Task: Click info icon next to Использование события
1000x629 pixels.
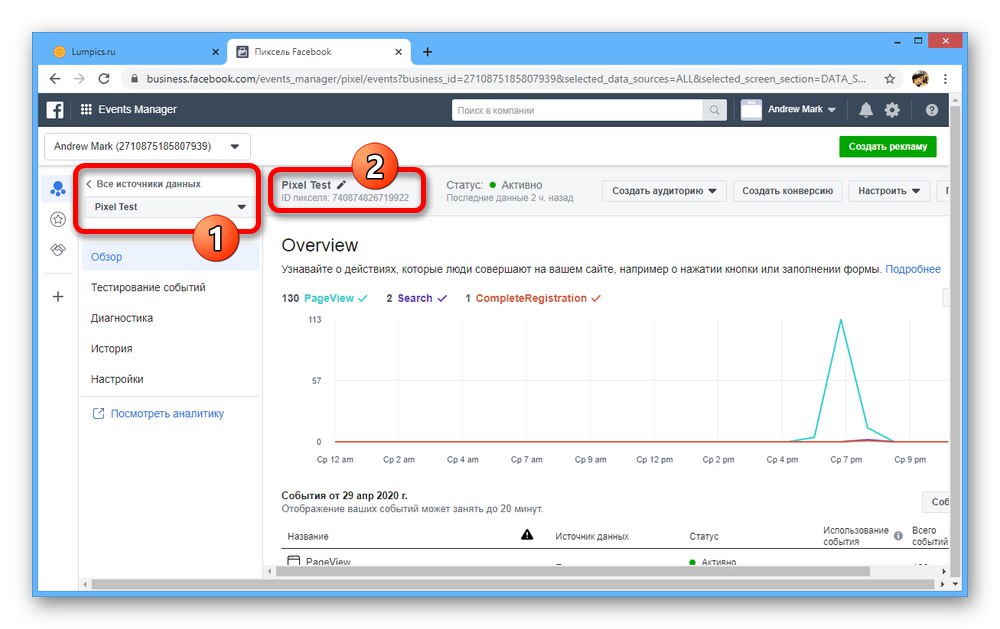Action: click(x=898, y=536)
